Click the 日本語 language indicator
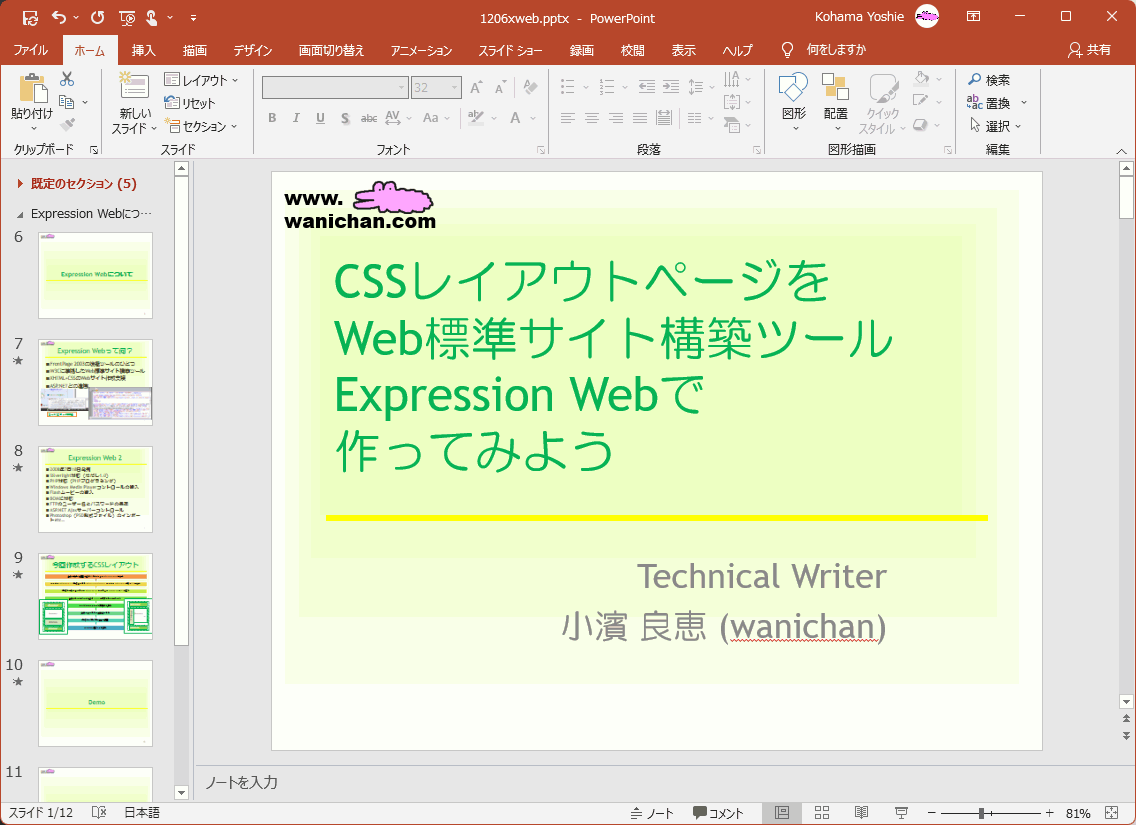The height and width of the screenshot is (825, 1136). click(x=142, y=813)
